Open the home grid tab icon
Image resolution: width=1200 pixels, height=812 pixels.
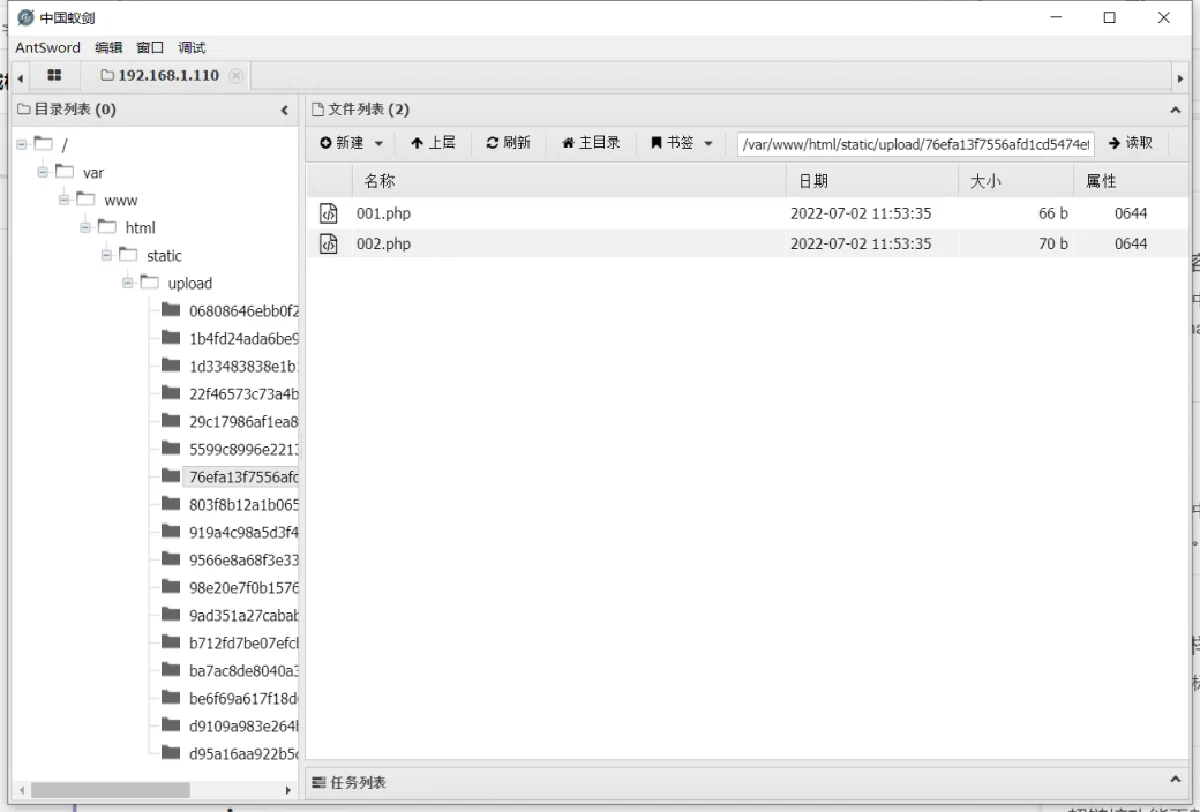pyautogui.click(x=54, y=75)
